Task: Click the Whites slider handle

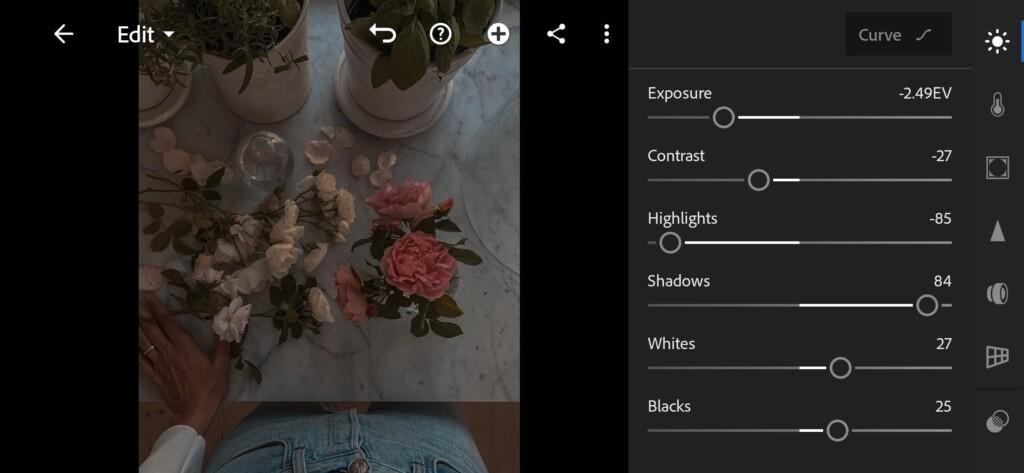Action: tap(840, 368)
